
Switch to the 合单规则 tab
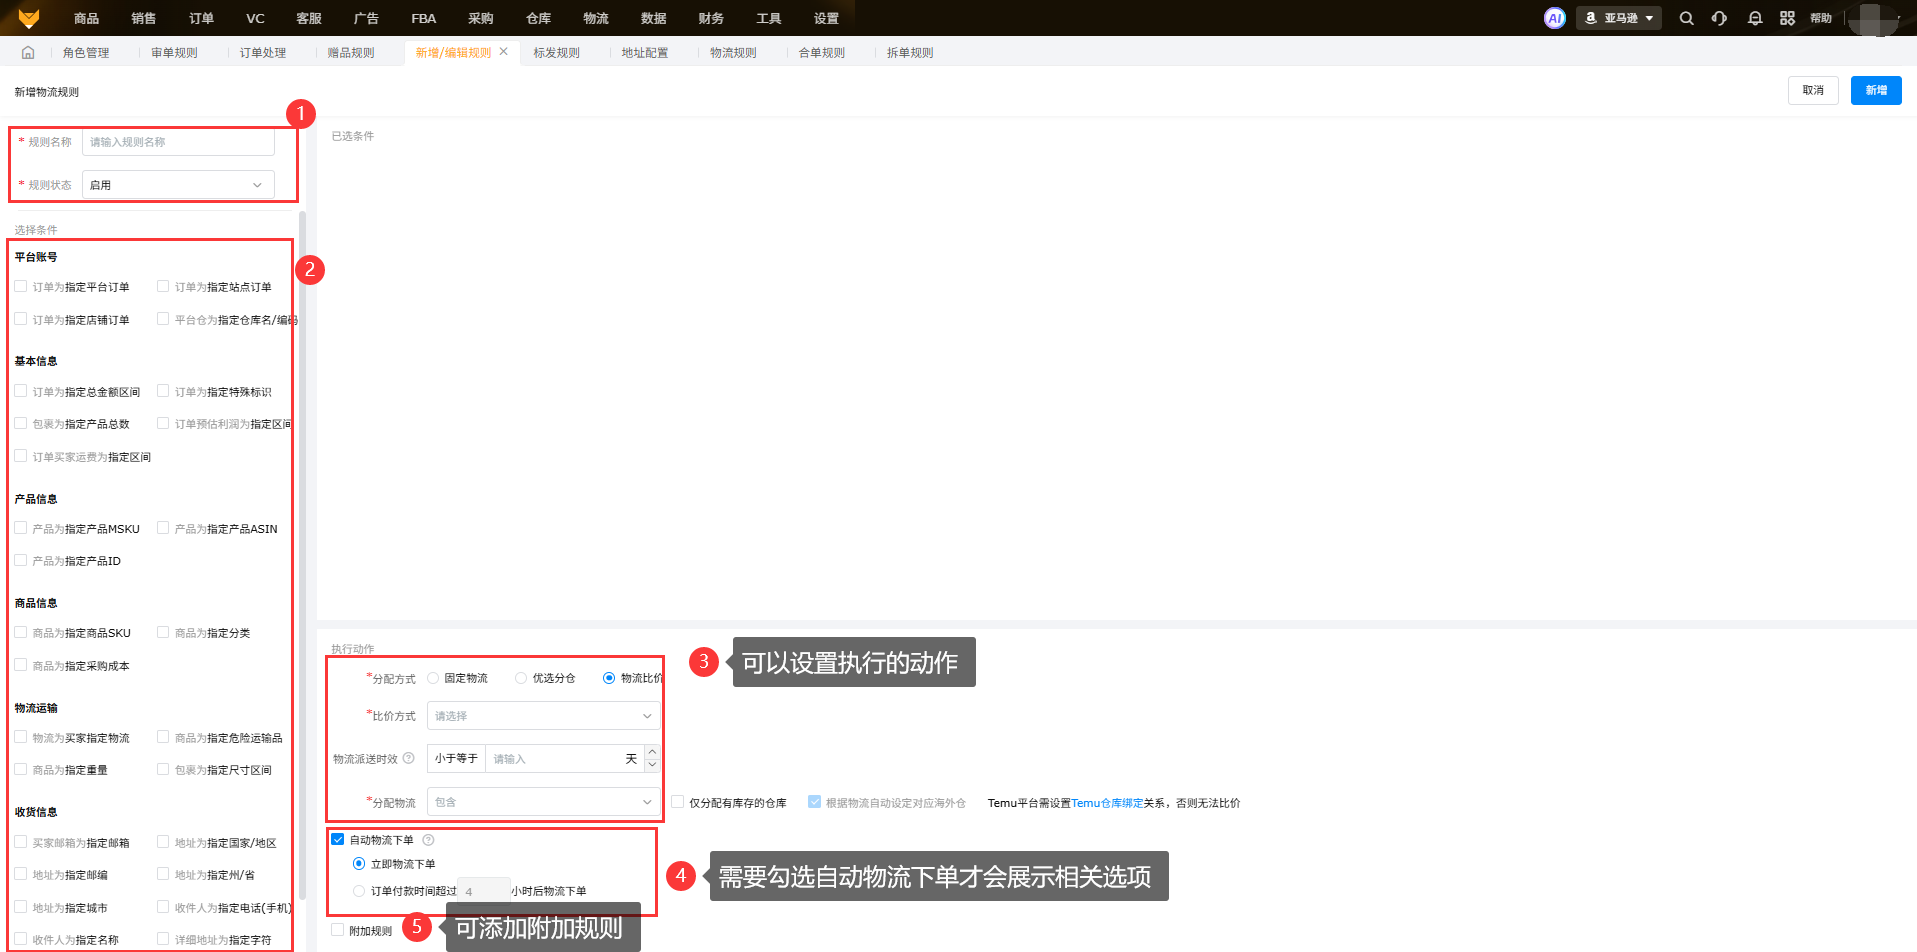pos(821,53)
